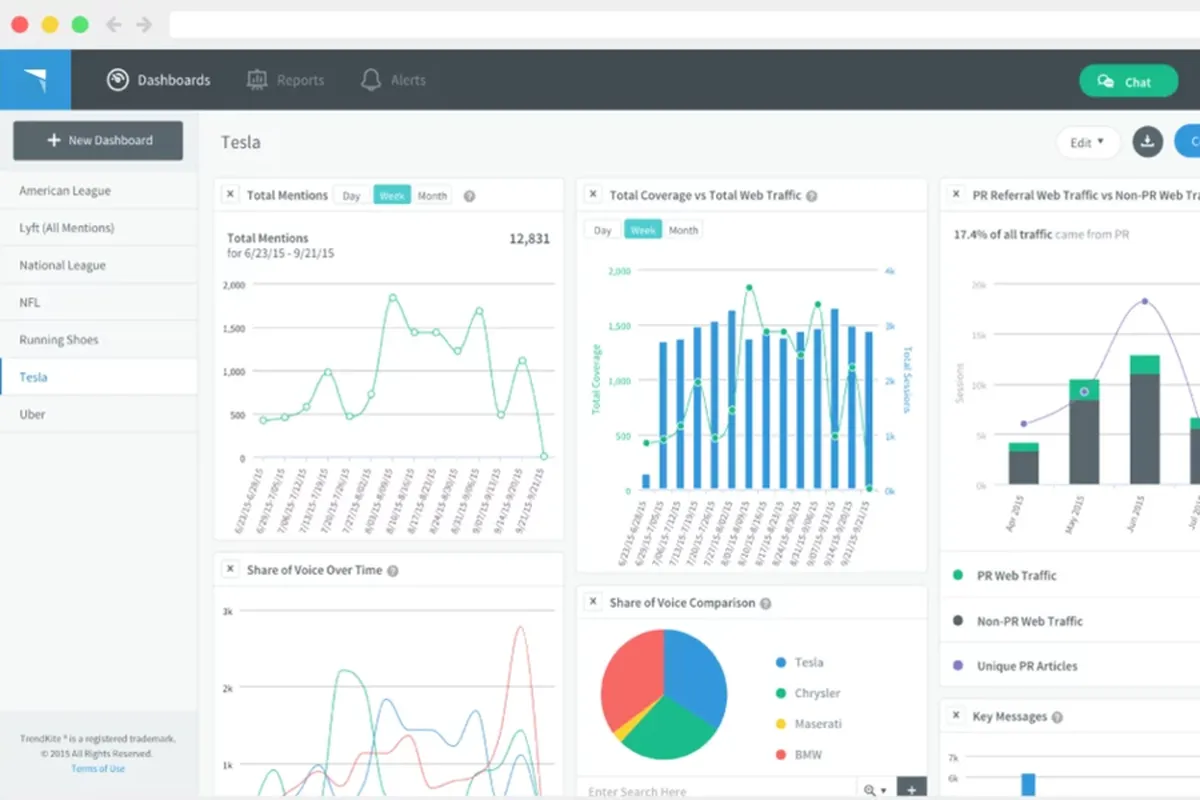Click the Tesla dashboard title heading

pyautogui.click(x=241, y=142)
